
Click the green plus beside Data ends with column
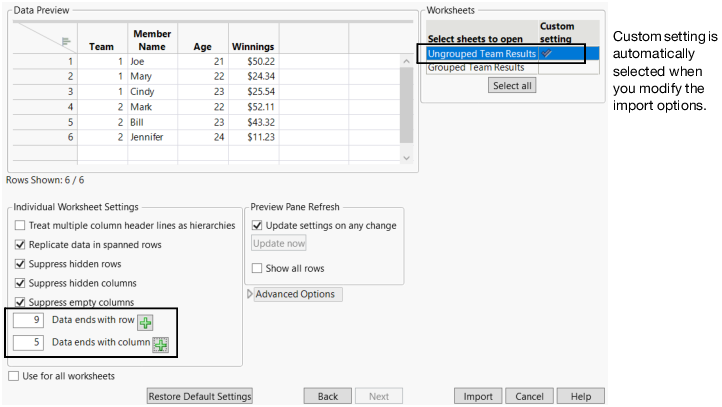[x=161, y=345]
